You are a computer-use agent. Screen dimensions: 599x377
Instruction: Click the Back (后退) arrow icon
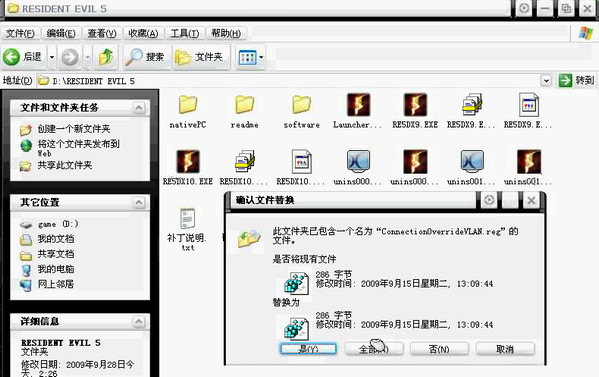tap(11, 57)
